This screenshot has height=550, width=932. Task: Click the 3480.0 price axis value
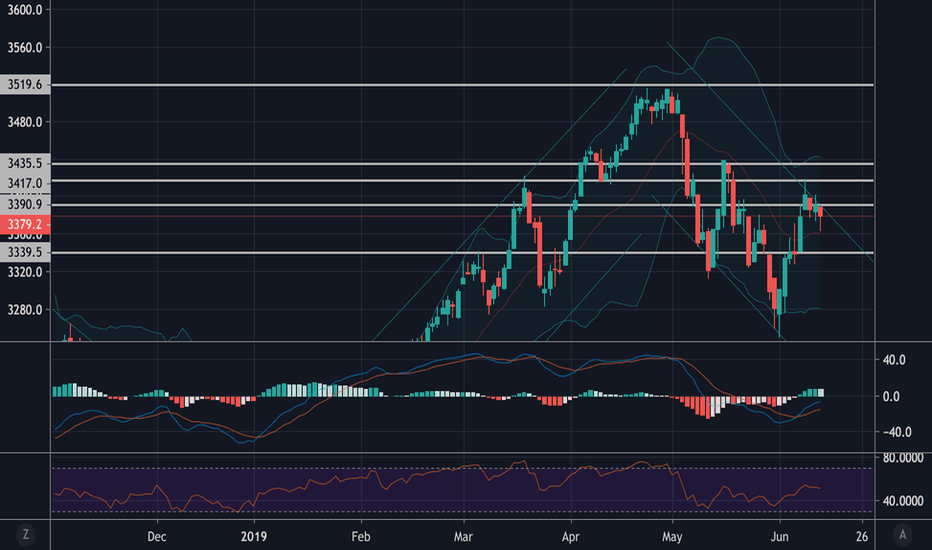click(25, 122)
